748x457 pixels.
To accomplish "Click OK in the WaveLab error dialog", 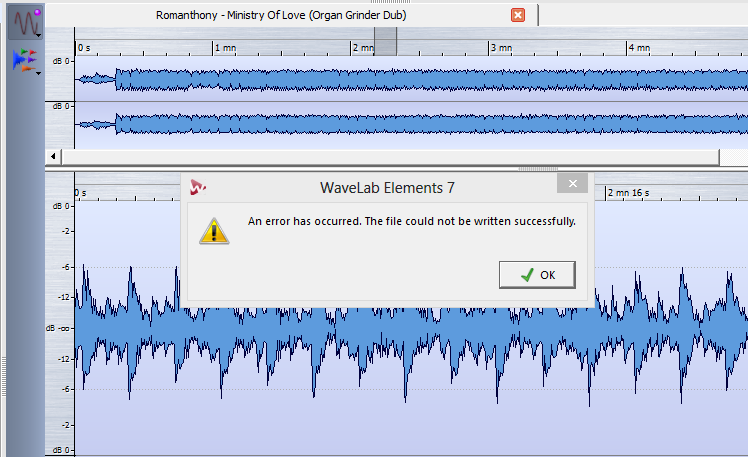I will 537,275.
